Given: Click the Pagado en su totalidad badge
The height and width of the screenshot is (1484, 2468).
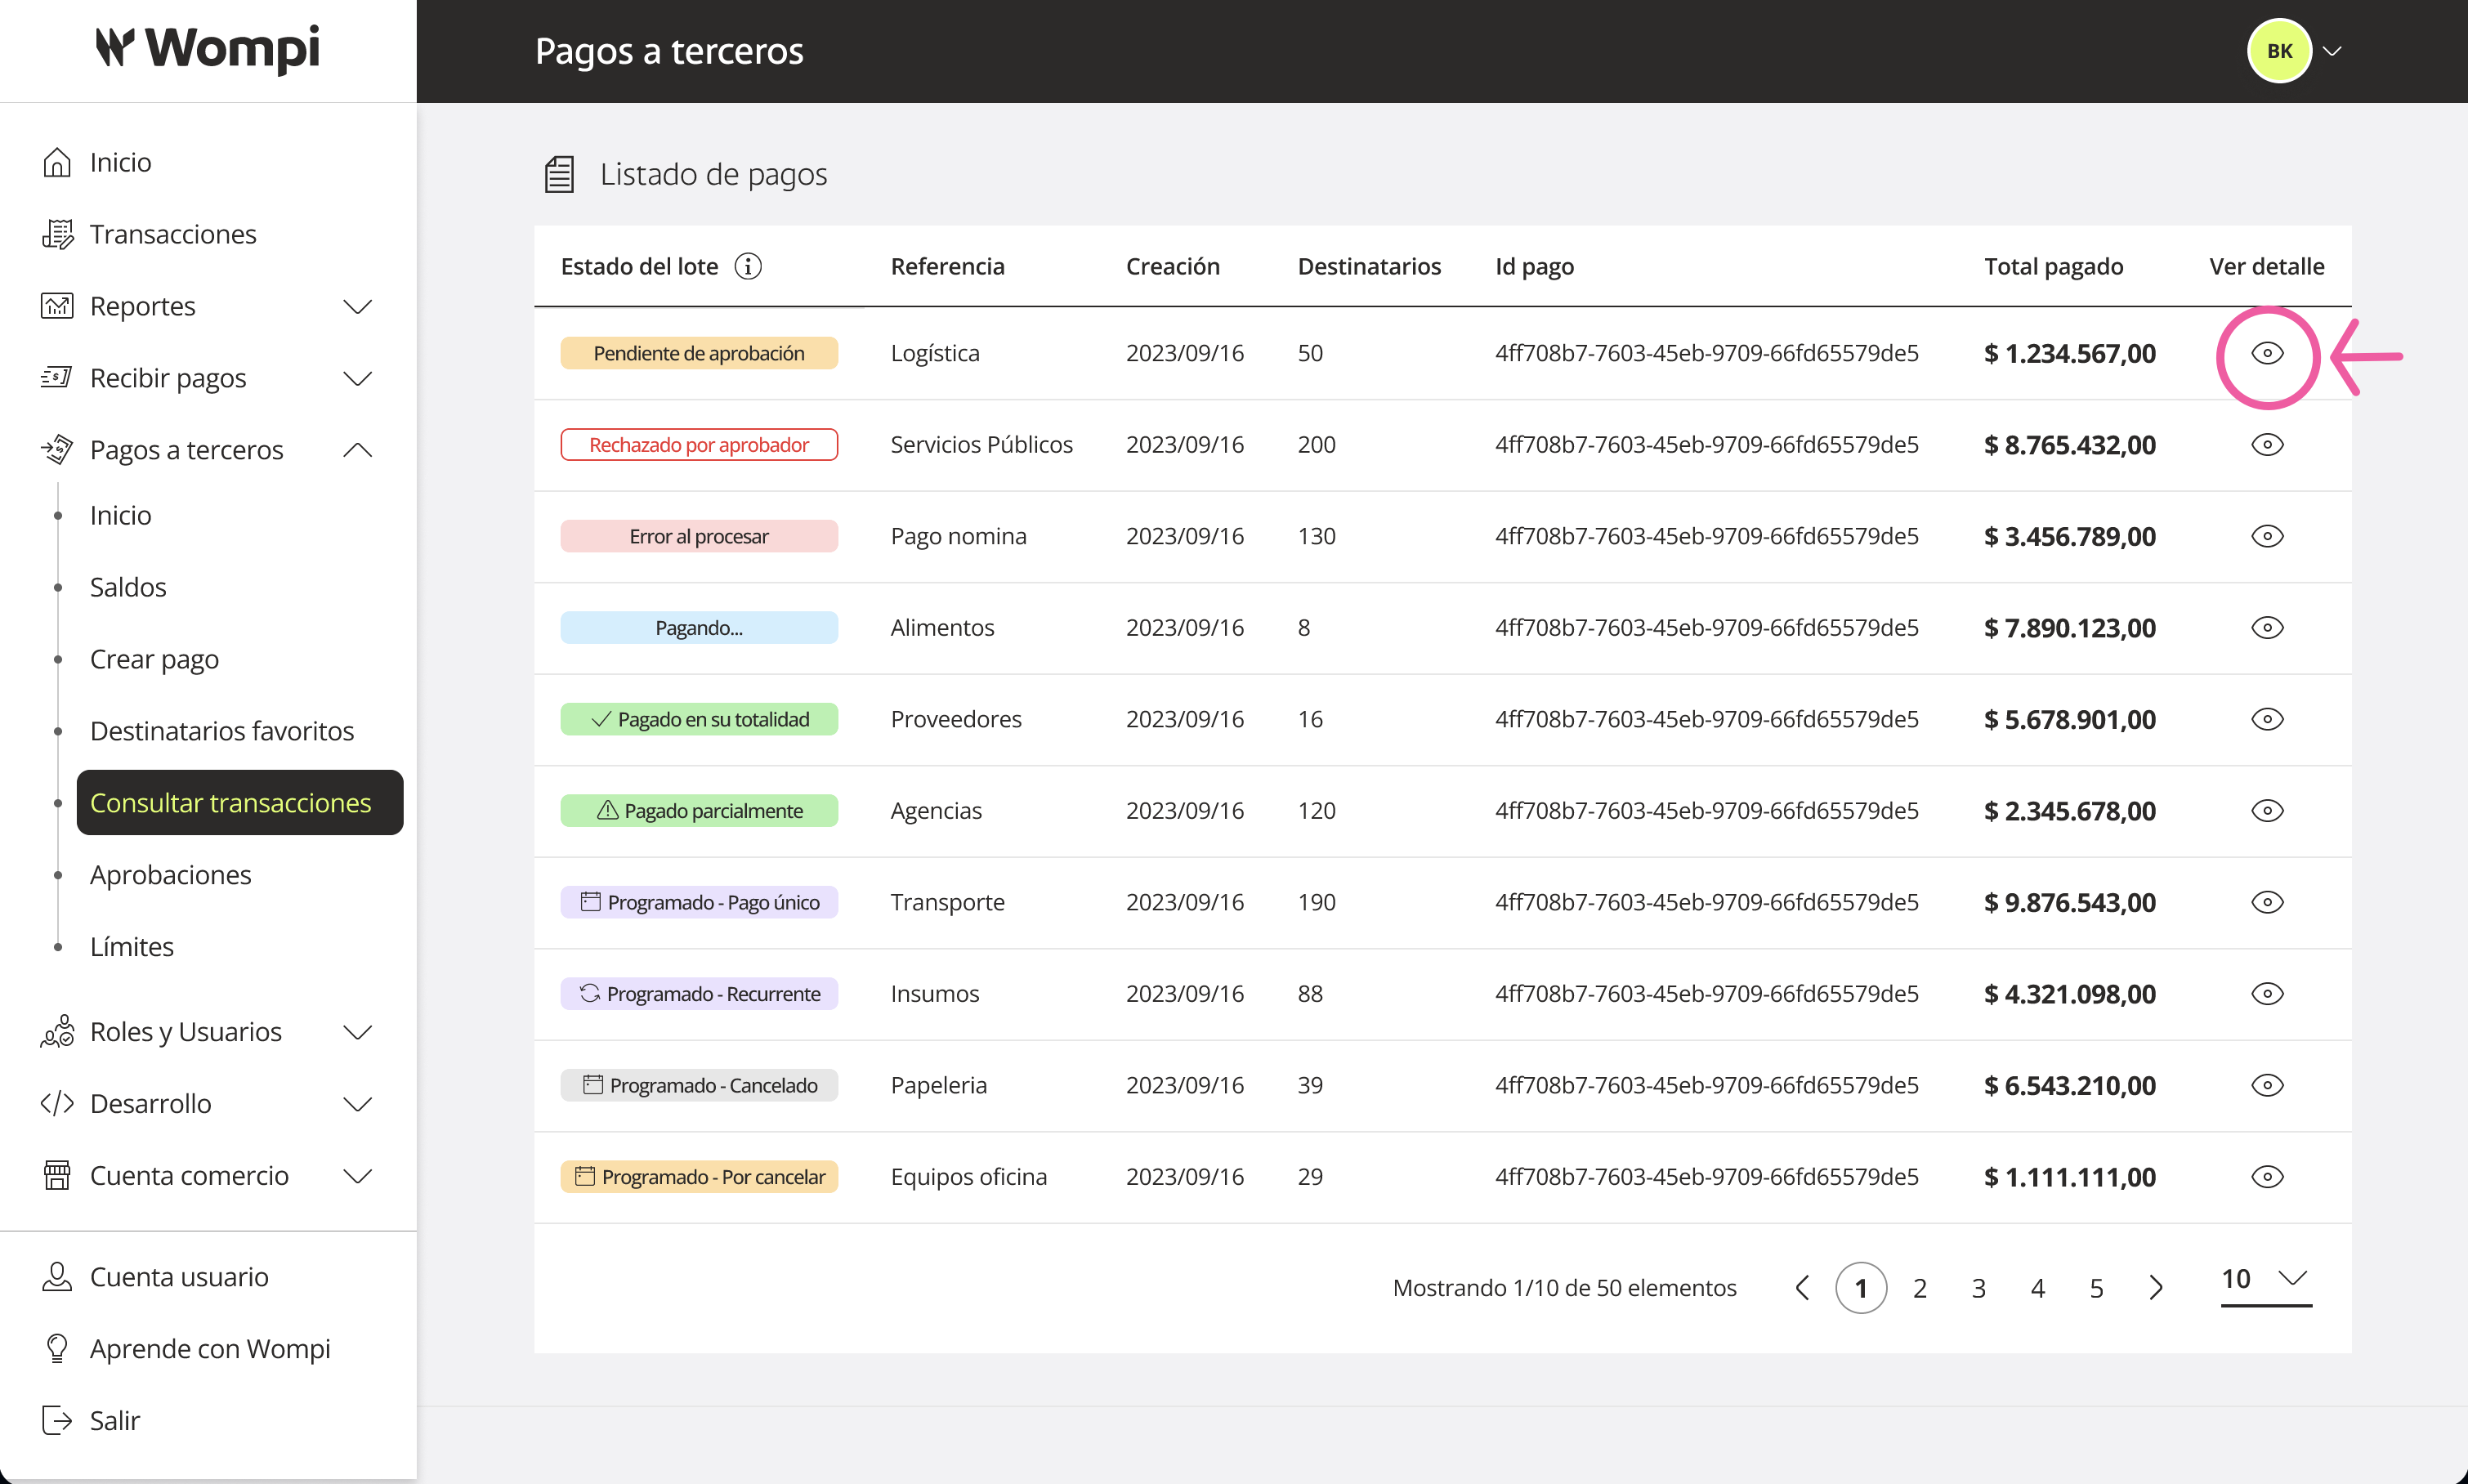Looking at the screenshot, I should pyautogui.click(x=699, y=719).
